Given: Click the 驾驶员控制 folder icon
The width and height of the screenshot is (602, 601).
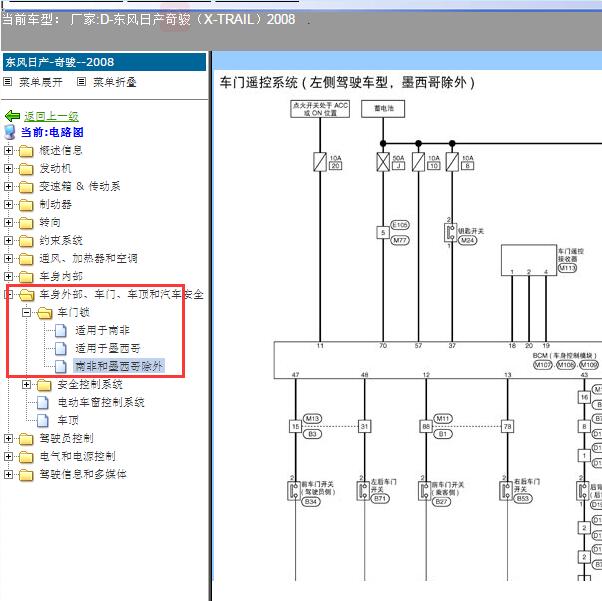Looking at the screenshot, I should point(26,439).
